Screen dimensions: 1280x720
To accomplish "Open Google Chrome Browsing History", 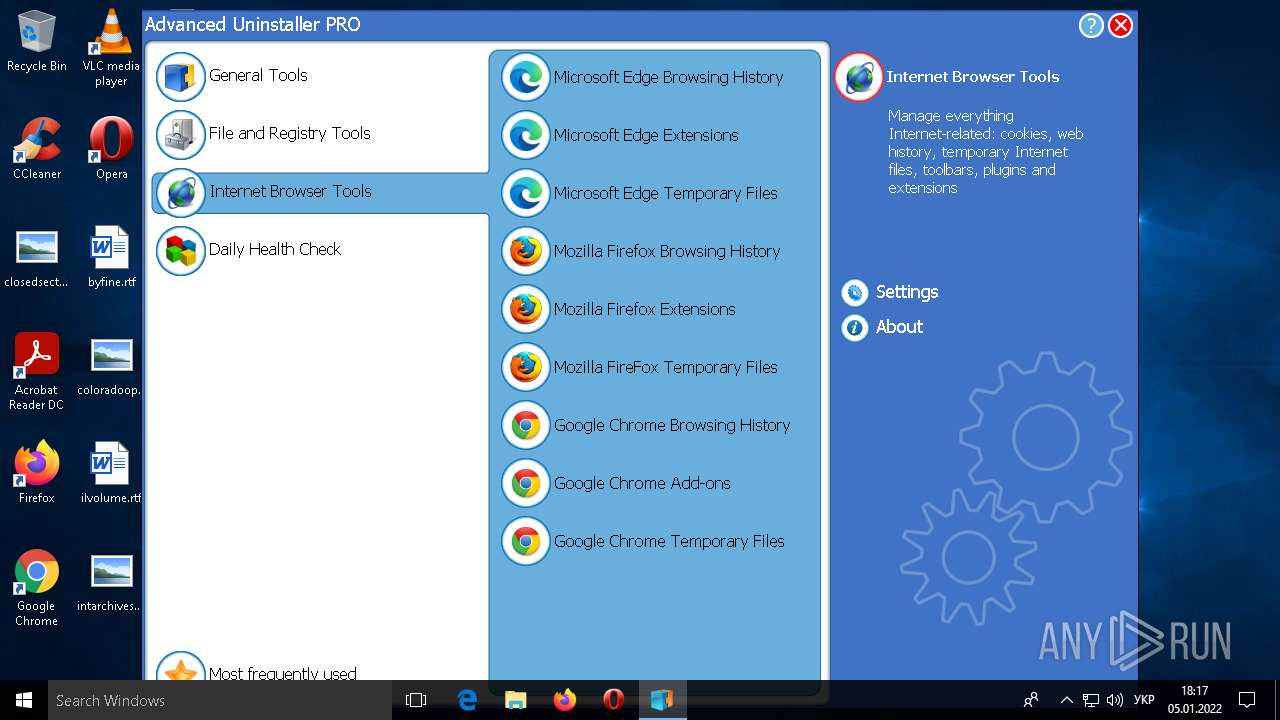I will click(x=672, y=426).
